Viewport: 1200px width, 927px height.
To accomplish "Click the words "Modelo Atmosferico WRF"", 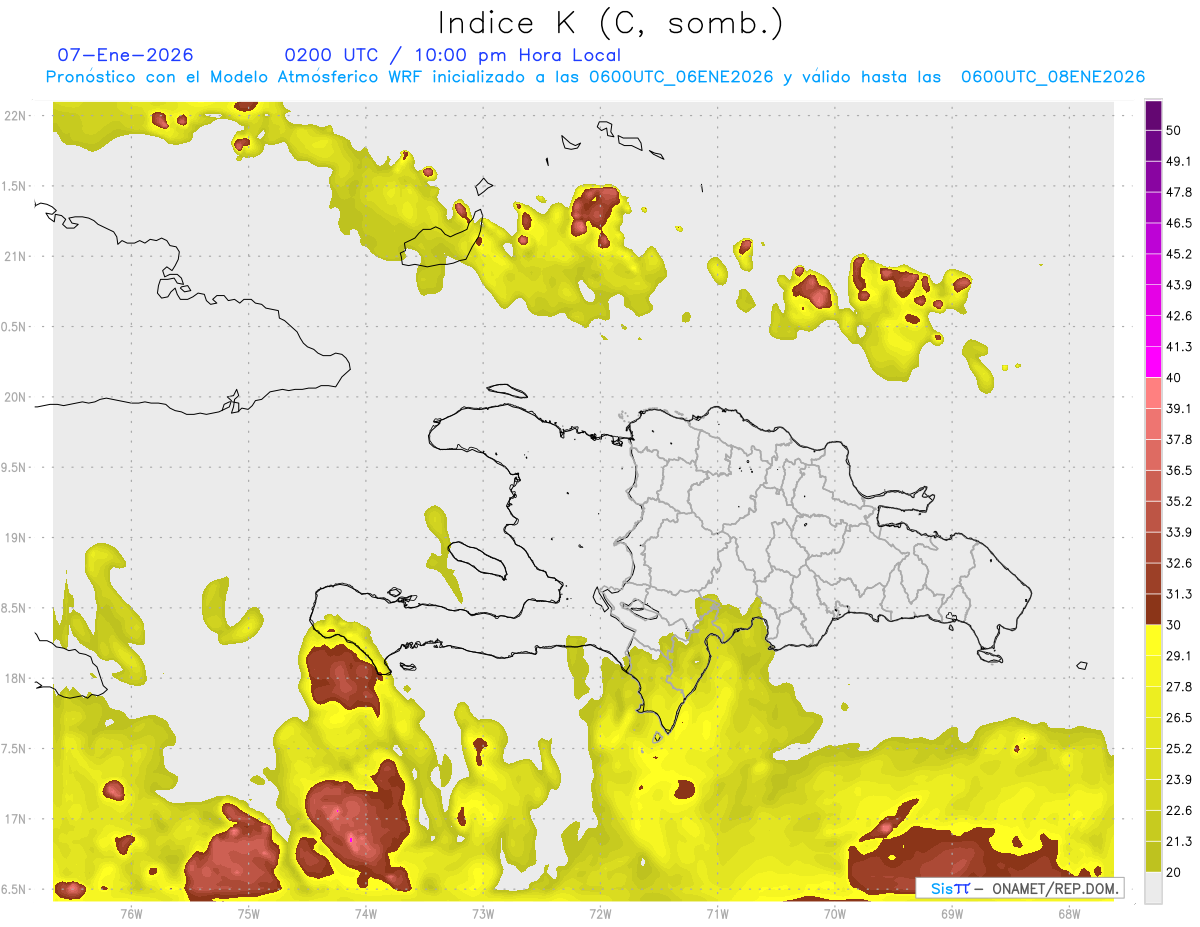I will coord(301,77).
